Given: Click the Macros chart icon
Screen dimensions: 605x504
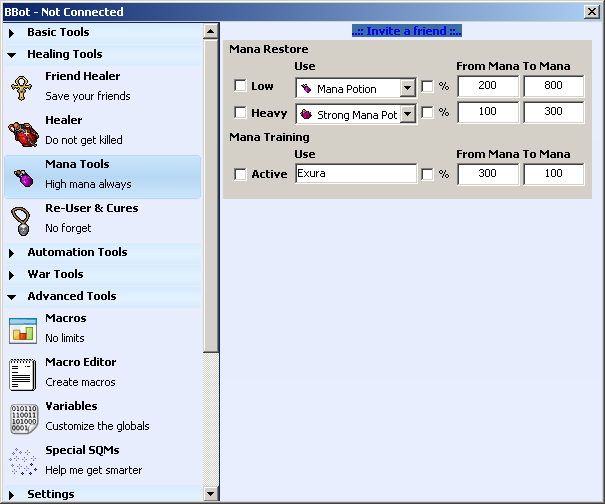Looking at the screenshot, I should tap(23, 329).
